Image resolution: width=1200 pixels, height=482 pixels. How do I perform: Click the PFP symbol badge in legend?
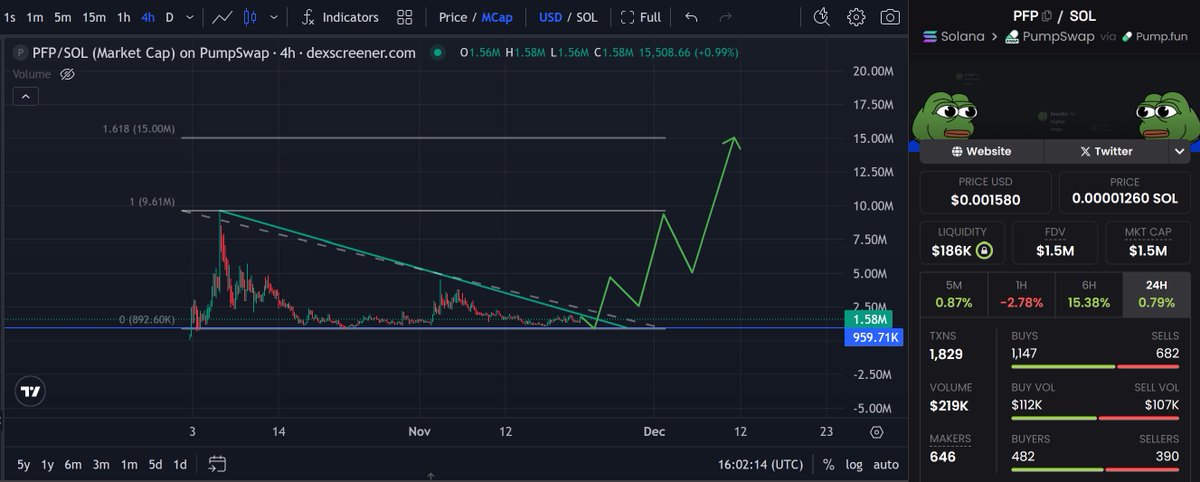click(x=20, y=53)
